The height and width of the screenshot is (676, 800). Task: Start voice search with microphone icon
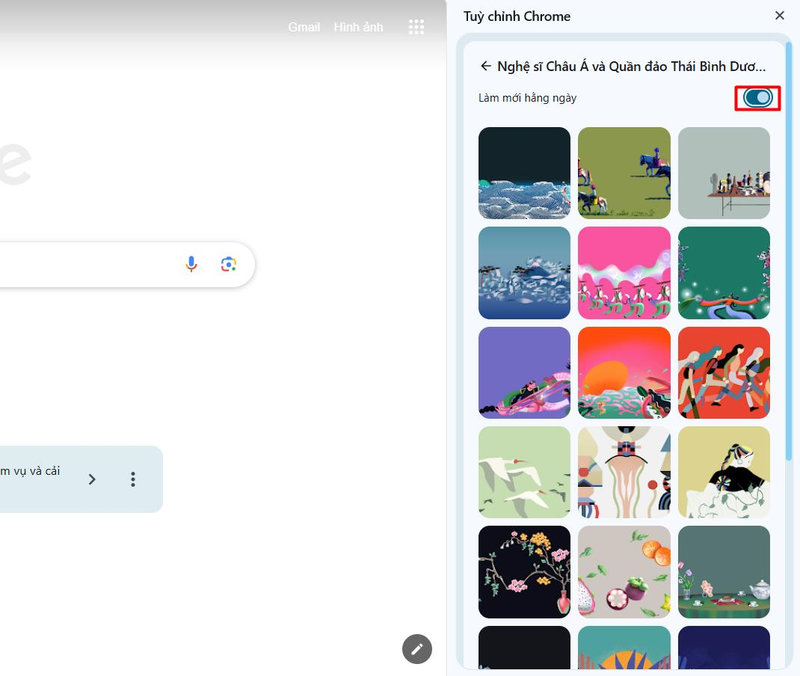[191, 264]
